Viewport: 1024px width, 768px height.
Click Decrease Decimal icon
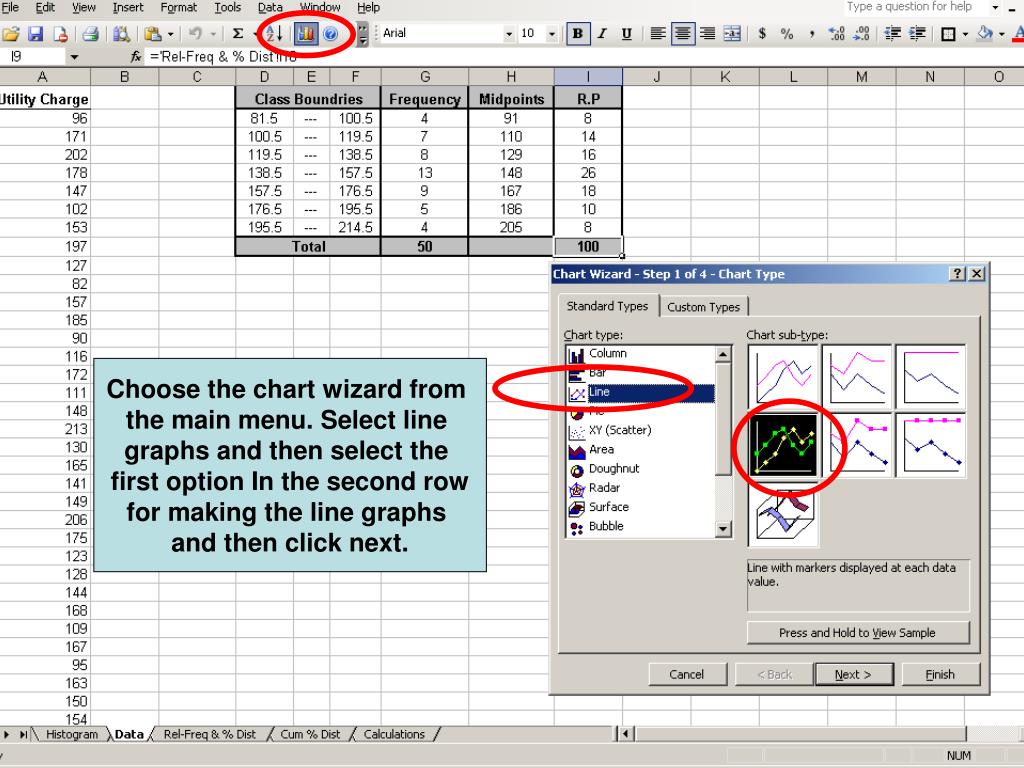coord(861,33)
